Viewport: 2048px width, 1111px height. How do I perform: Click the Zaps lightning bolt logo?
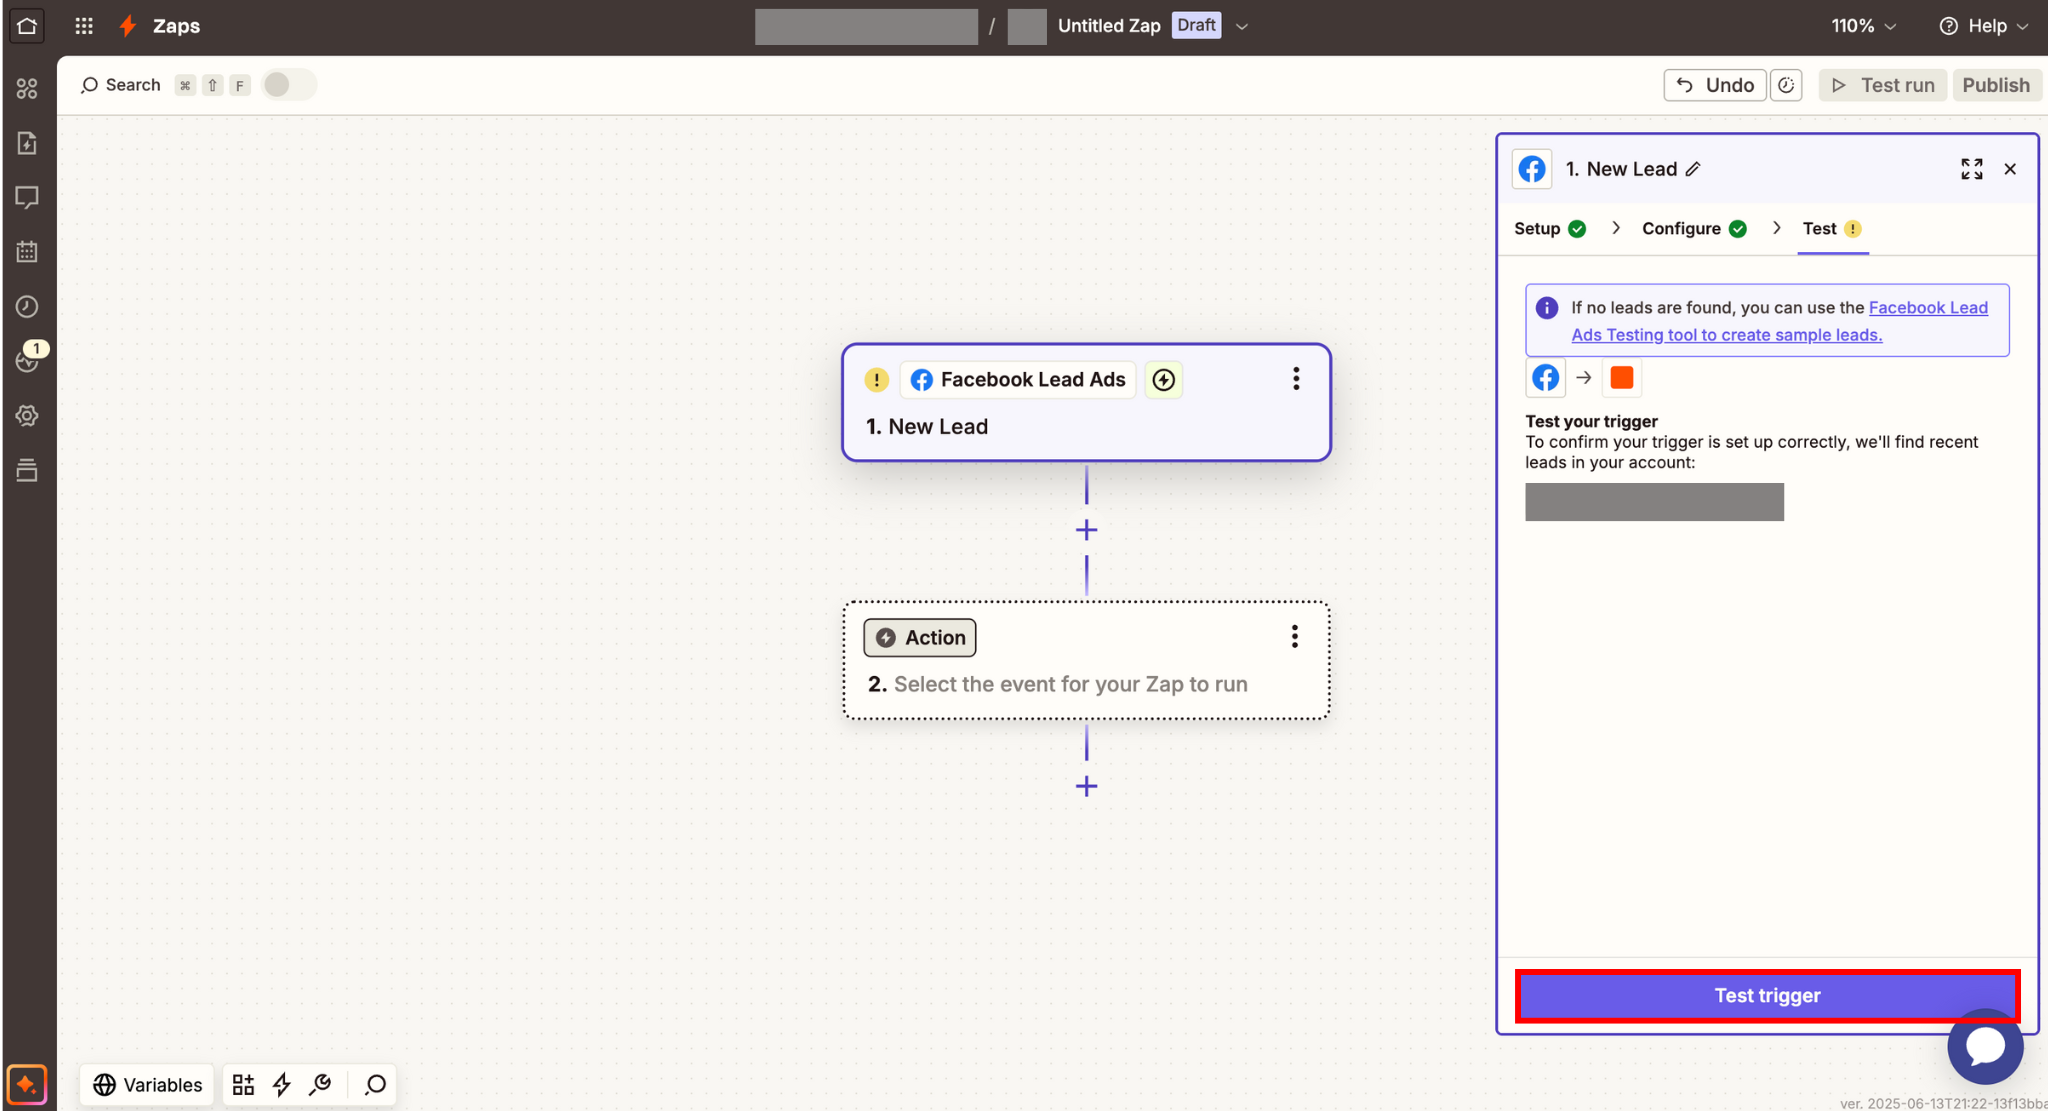pos(128,26)
